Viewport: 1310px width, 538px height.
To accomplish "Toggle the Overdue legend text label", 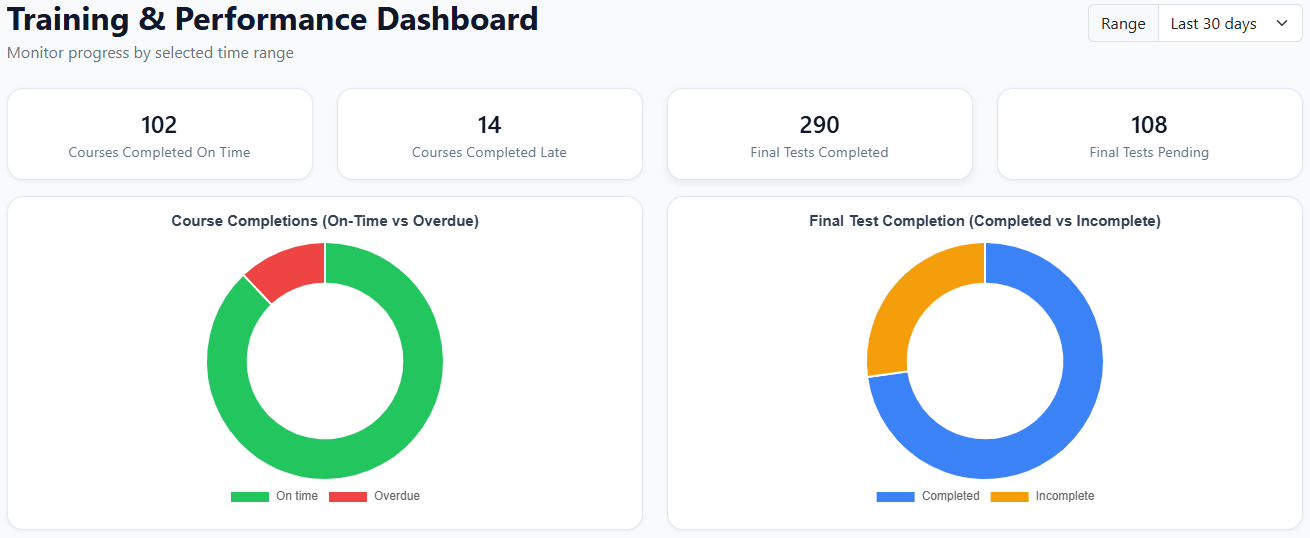I will [397, 496].
